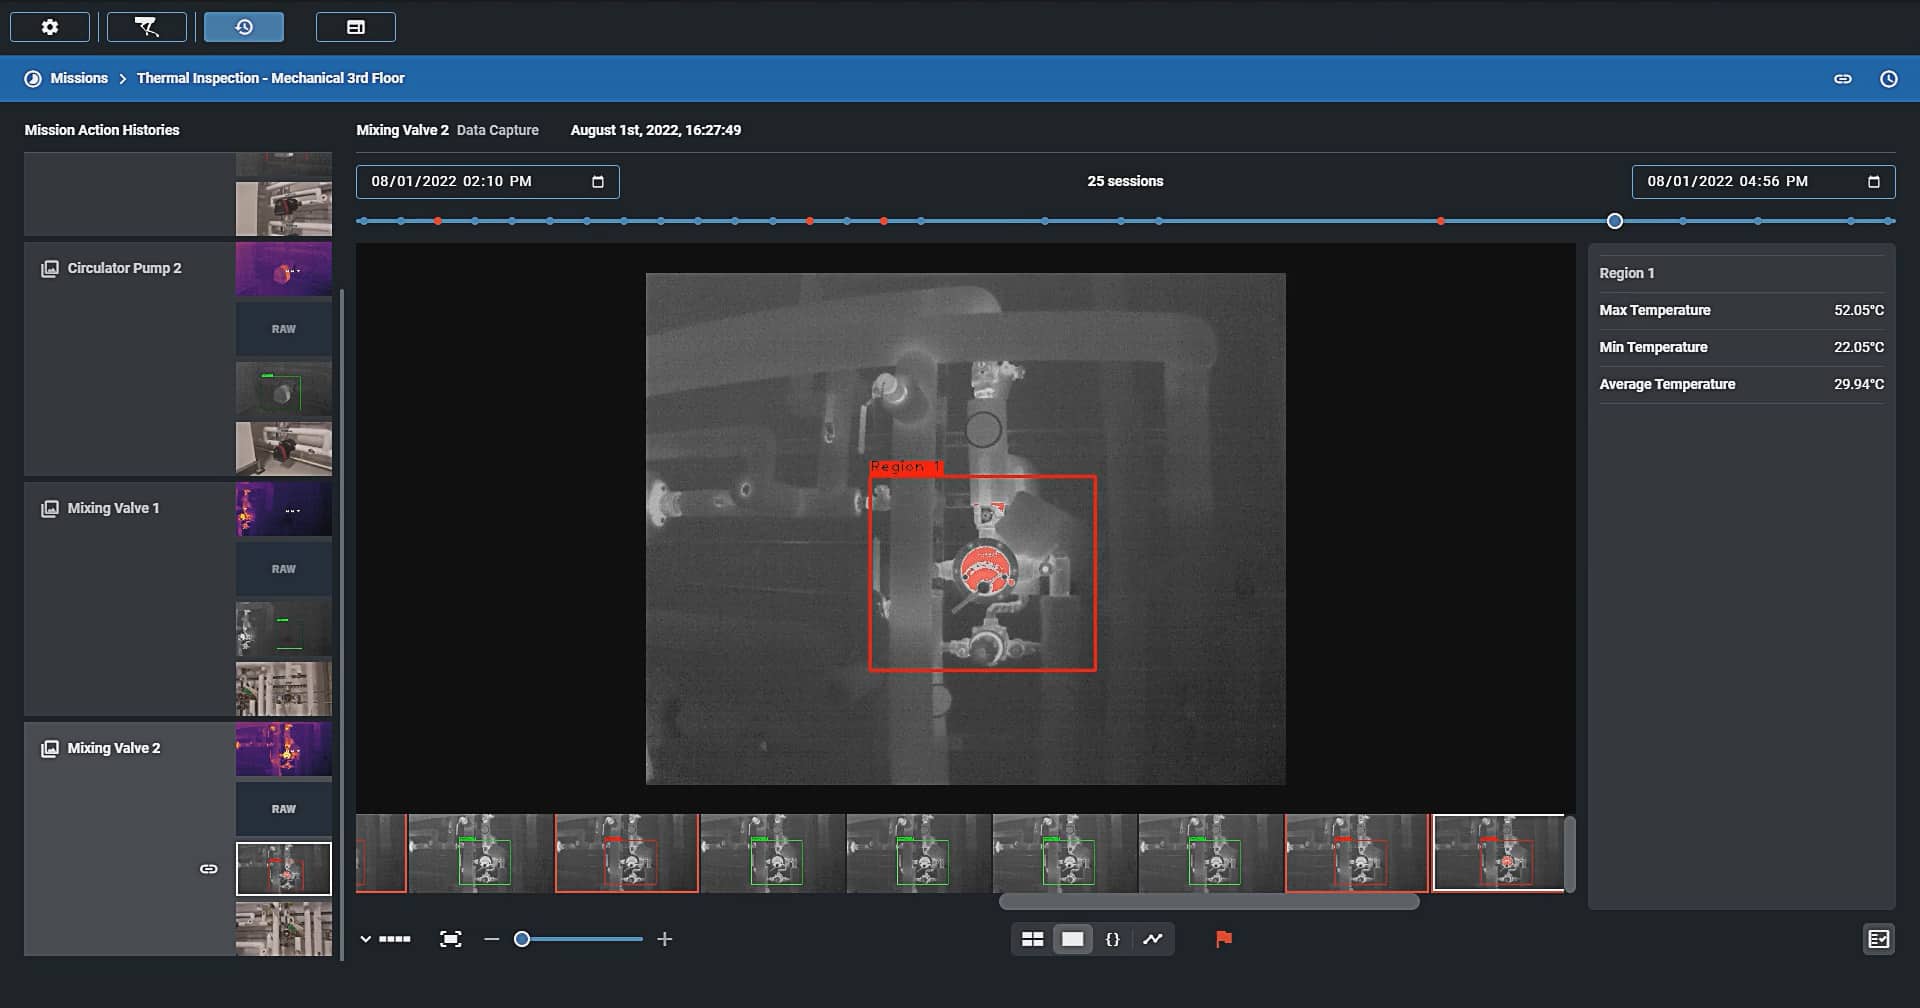Open the mission history clock view

(243, 27)
